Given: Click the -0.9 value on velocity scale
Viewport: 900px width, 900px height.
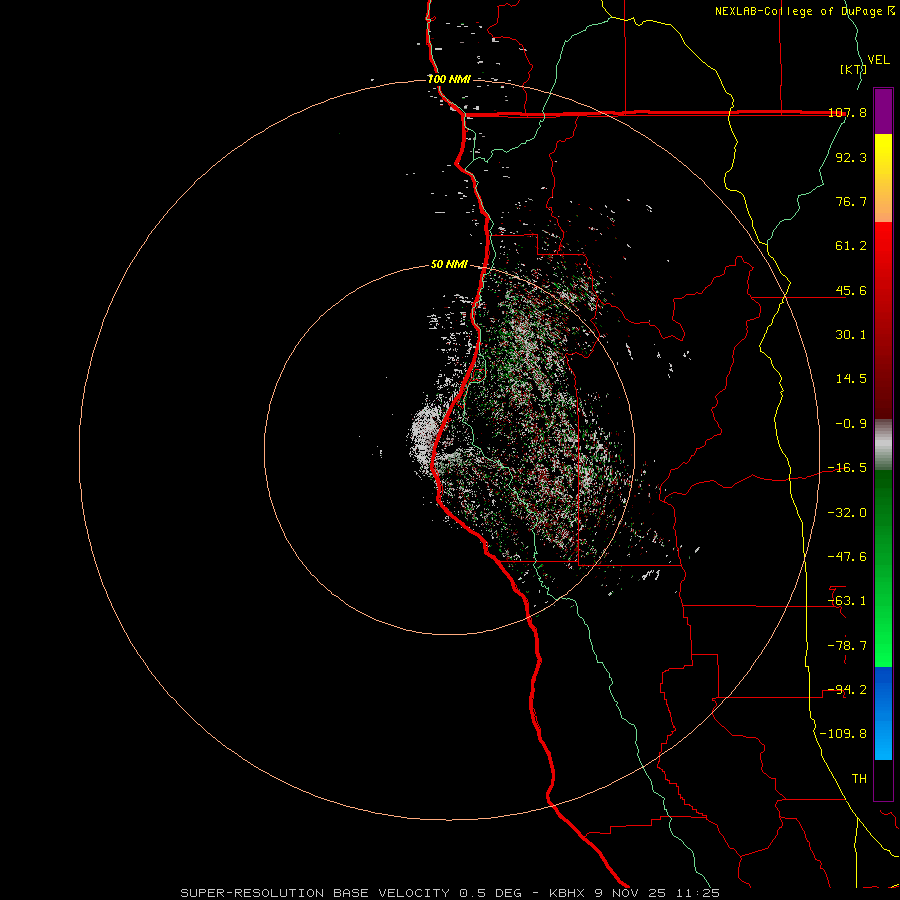Looking at the screenshot, I should tap(851, 424).
